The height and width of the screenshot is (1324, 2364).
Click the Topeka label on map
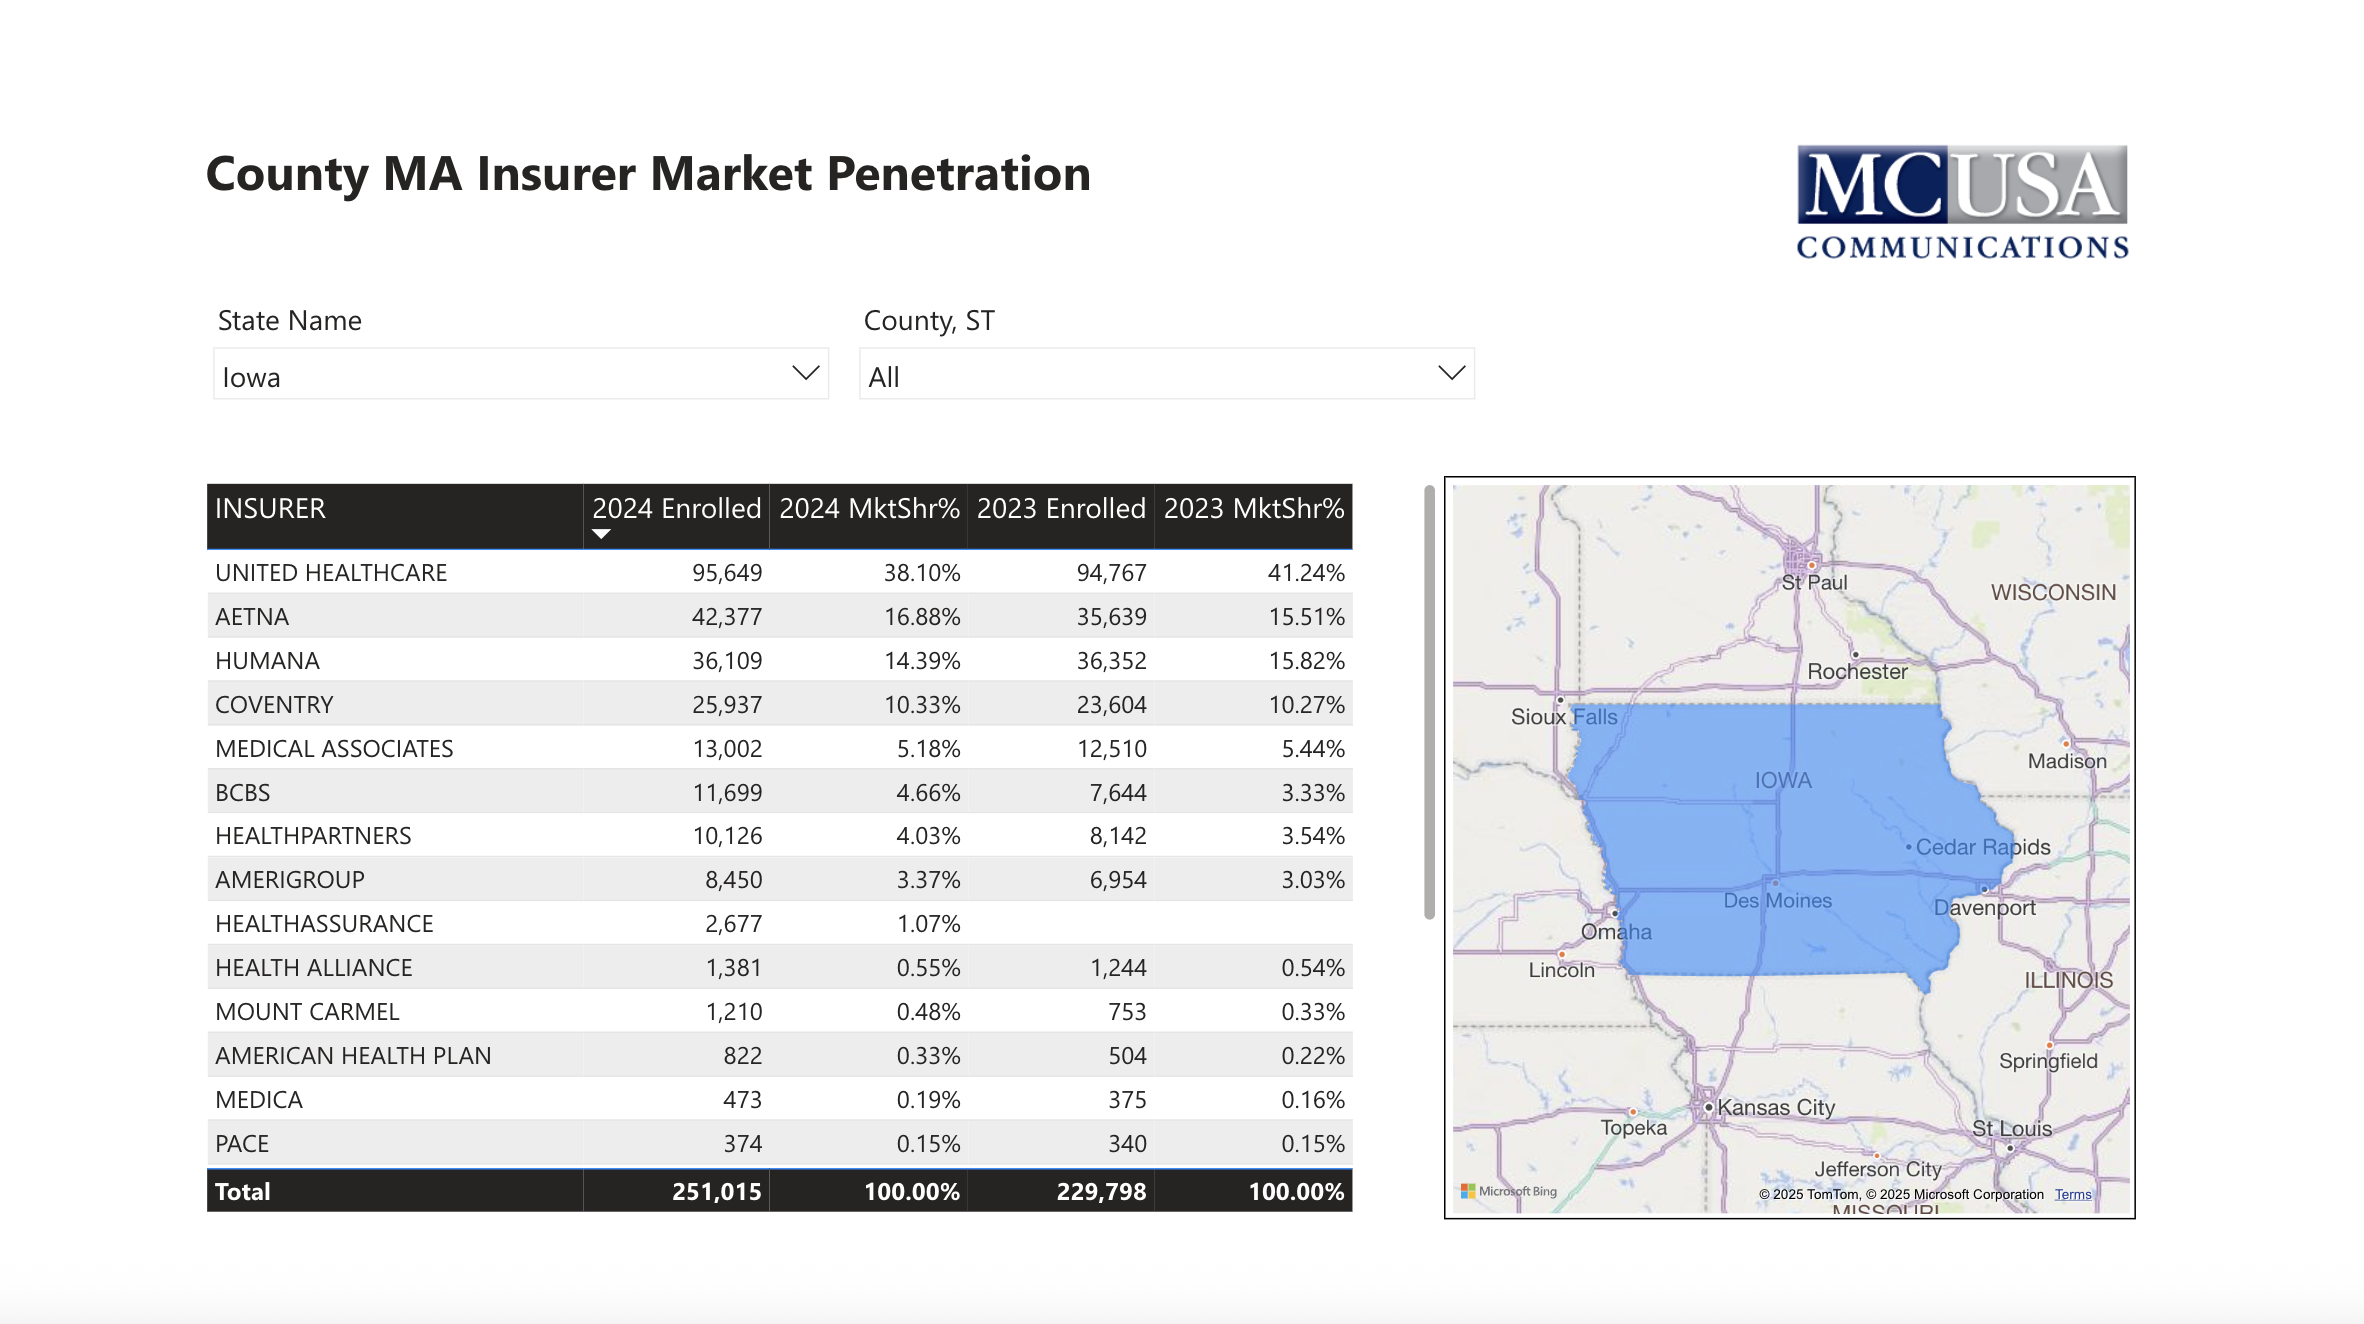[1634, 1127]
